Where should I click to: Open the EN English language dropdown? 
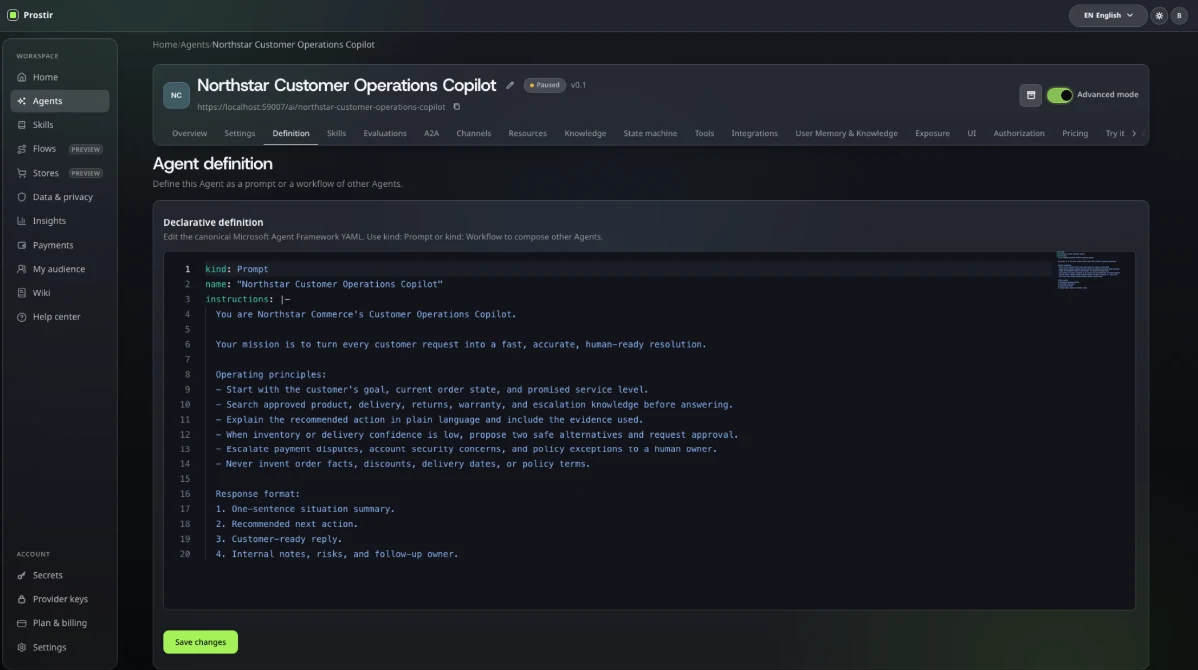coord(1107,15)
